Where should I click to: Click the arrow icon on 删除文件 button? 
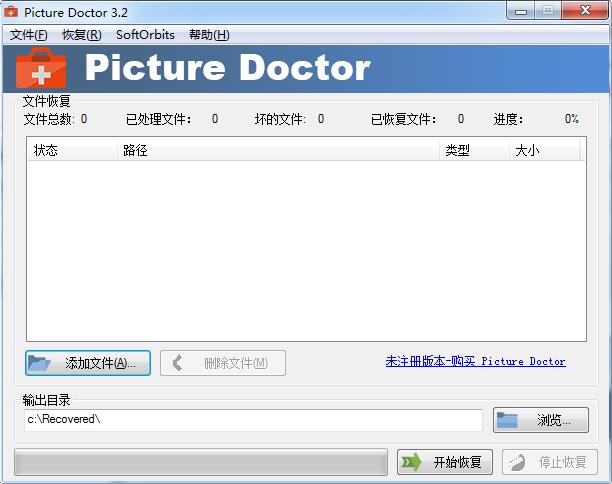pyautogui.click(x=178, y=363)
